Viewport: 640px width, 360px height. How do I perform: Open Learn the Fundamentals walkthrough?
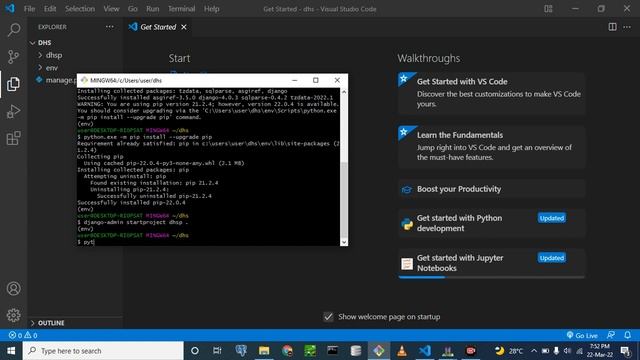(491, 147)
